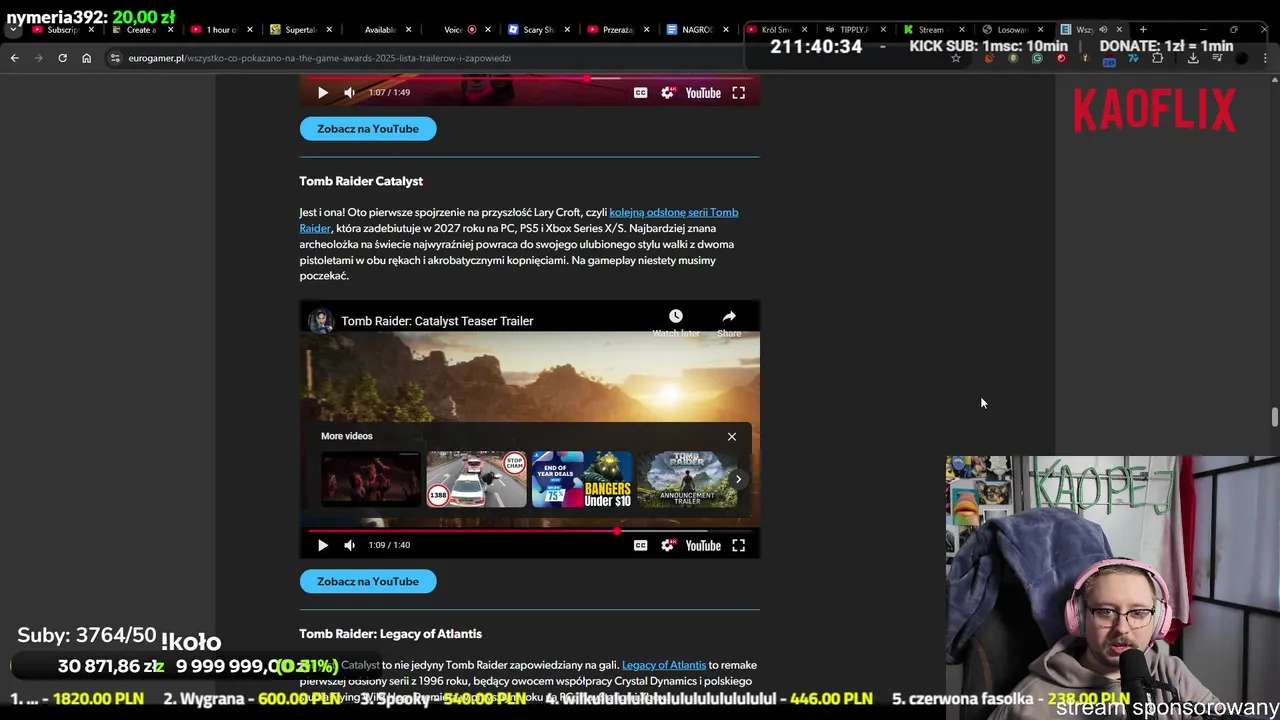Switch to the Supertale tab
The image size is (1280, 720).
[x=300, y=30]
